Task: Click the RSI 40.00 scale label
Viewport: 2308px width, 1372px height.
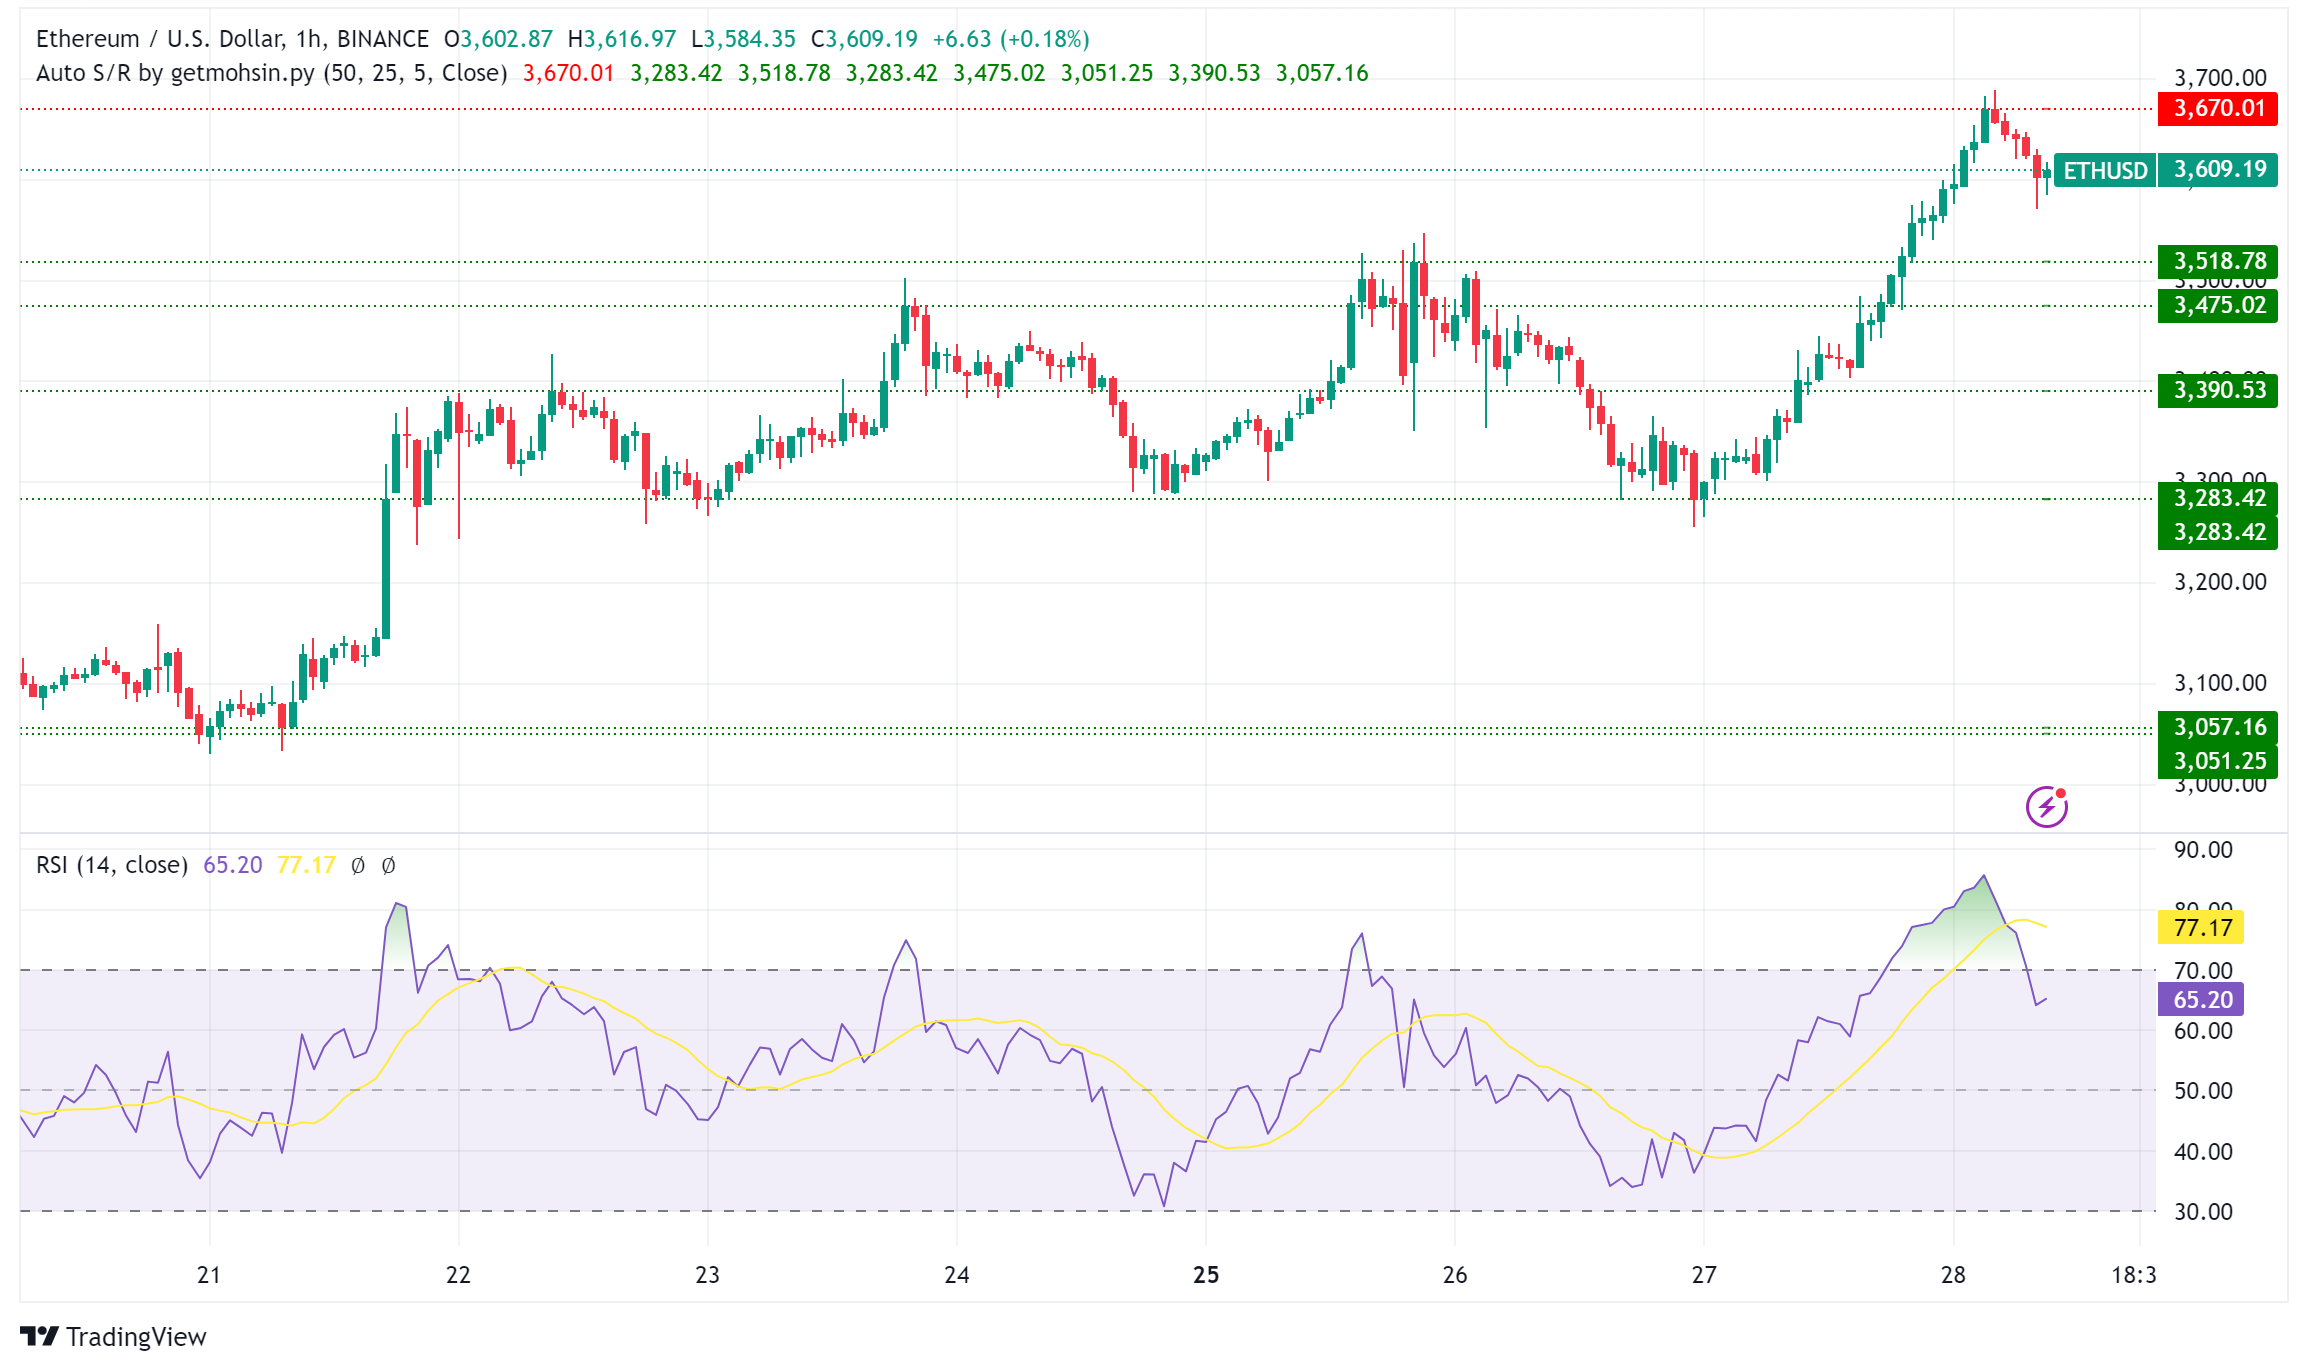Action: coord(2203,1151)
